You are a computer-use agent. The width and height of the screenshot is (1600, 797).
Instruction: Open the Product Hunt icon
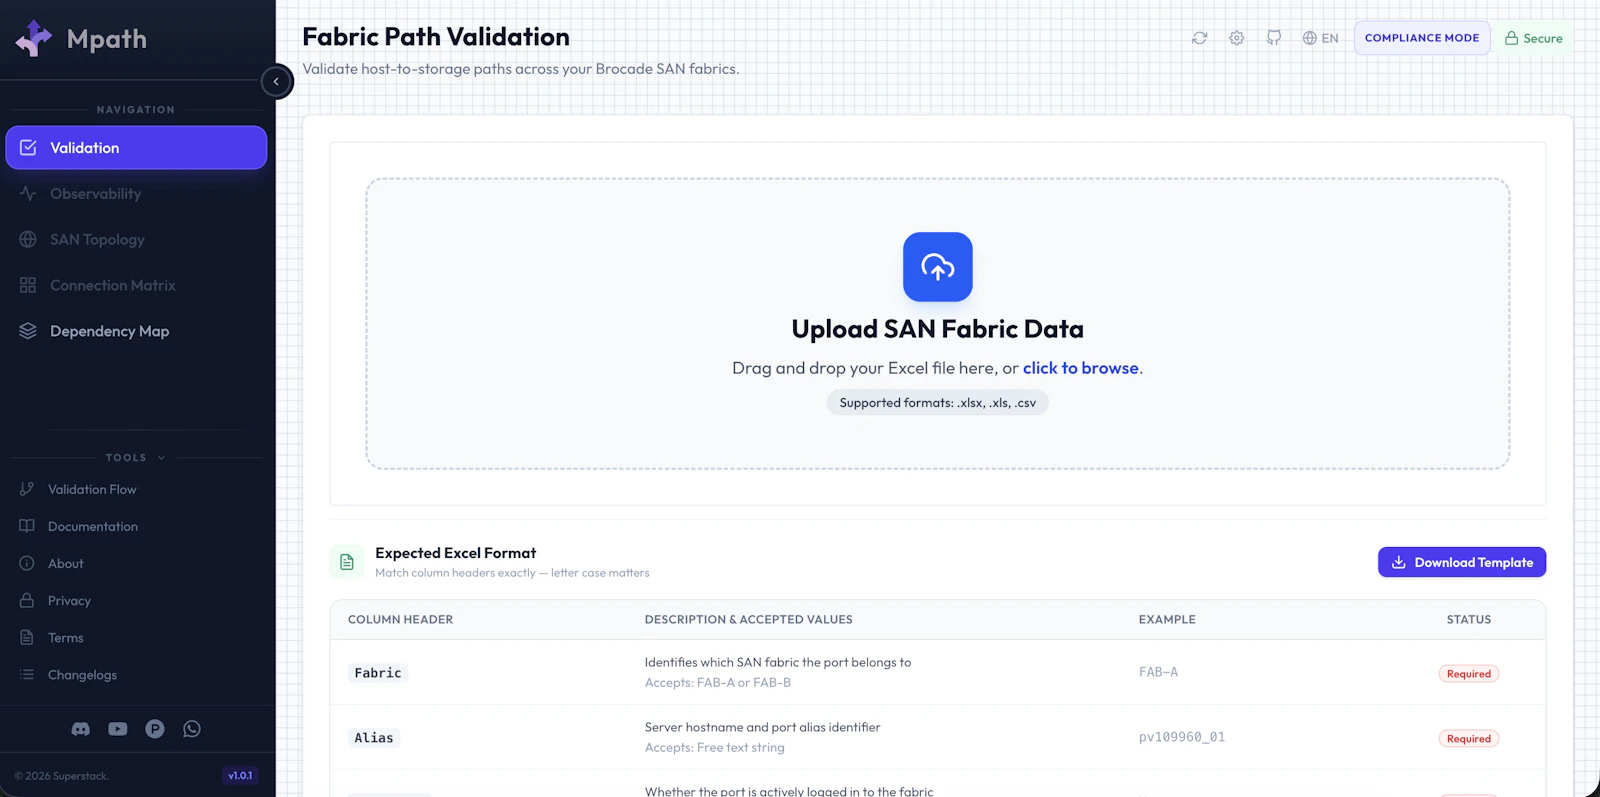155,729
